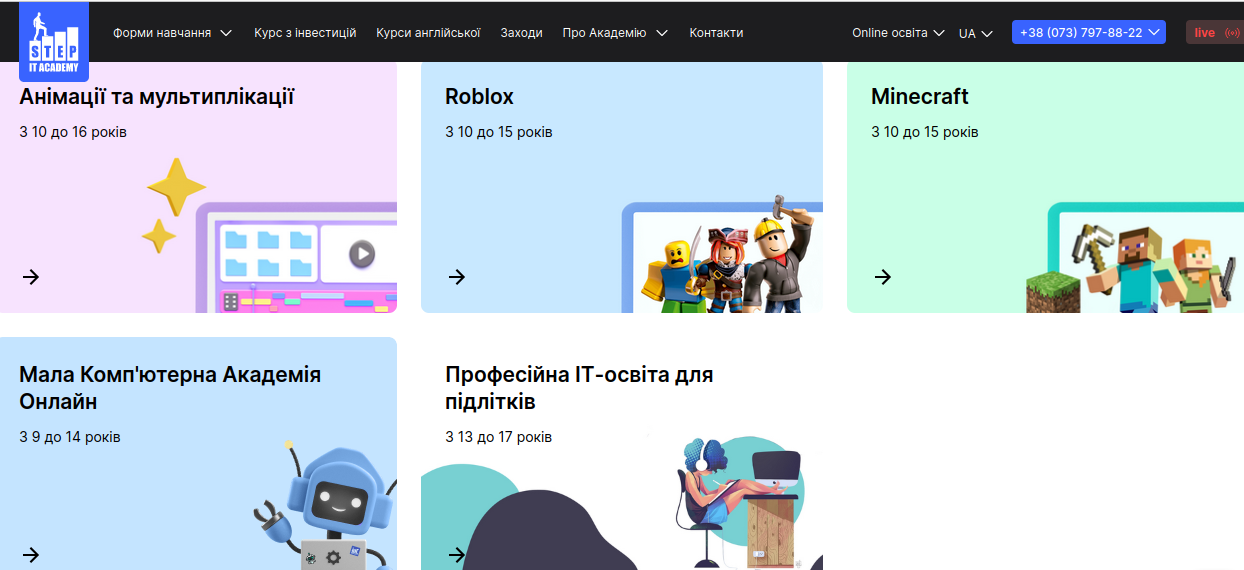The height and width of the screenshot is (570, 1244).
Task: Go to Курси англійської
Action: [428, 33]
